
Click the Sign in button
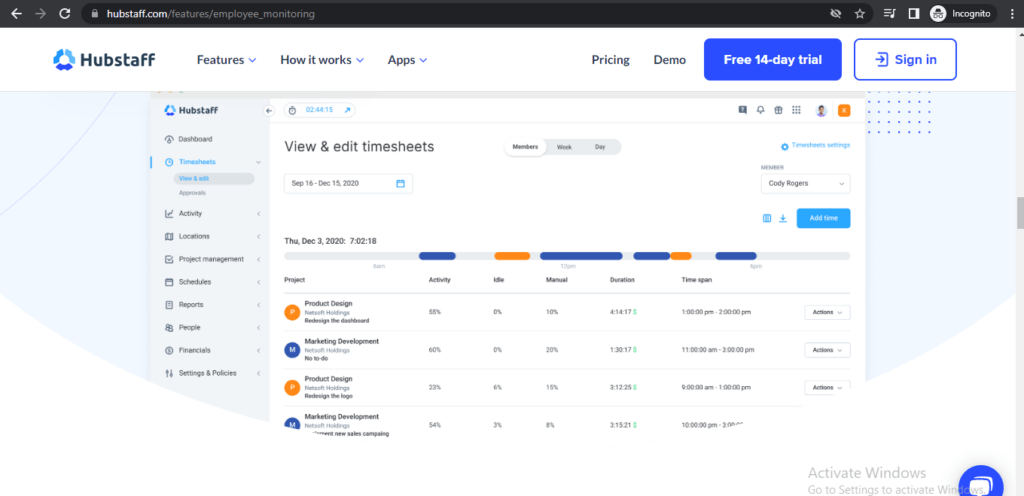click(905, 59)
